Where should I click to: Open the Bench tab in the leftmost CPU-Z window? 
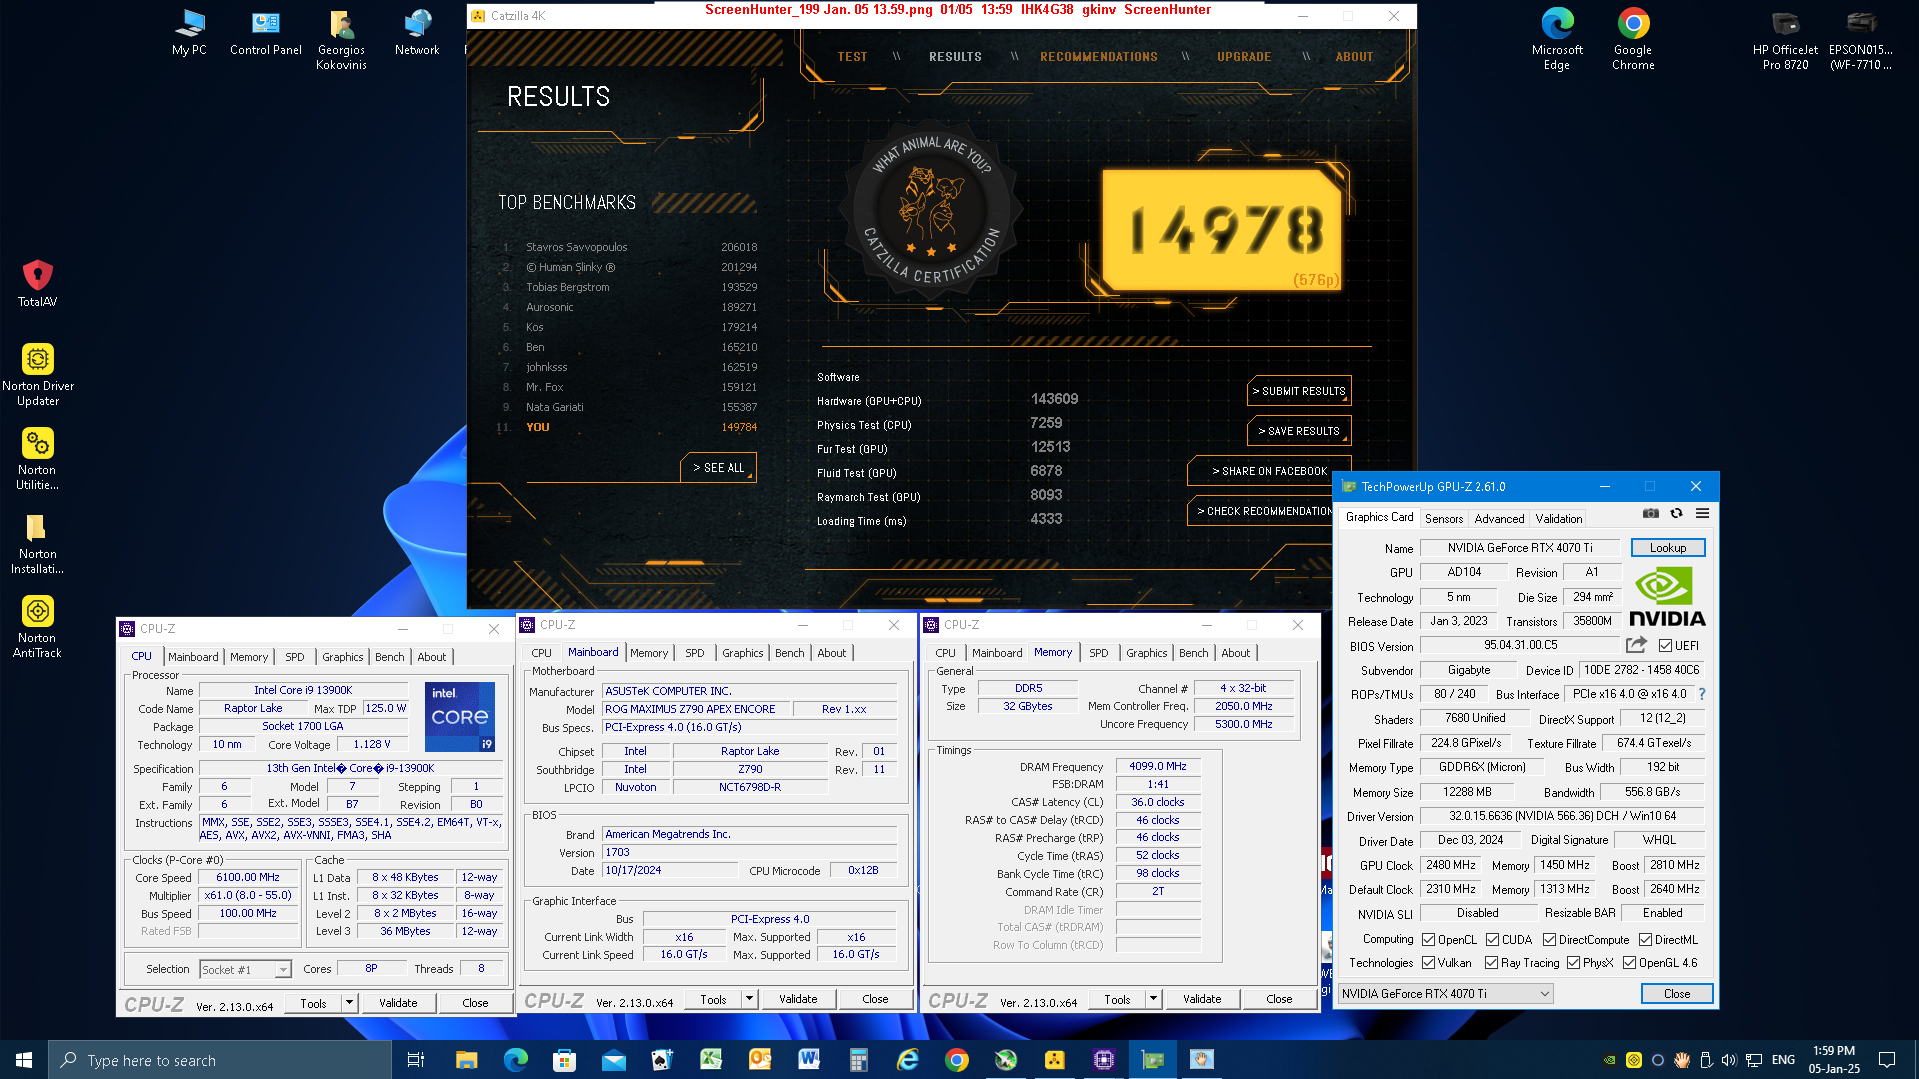pos(389,657)
